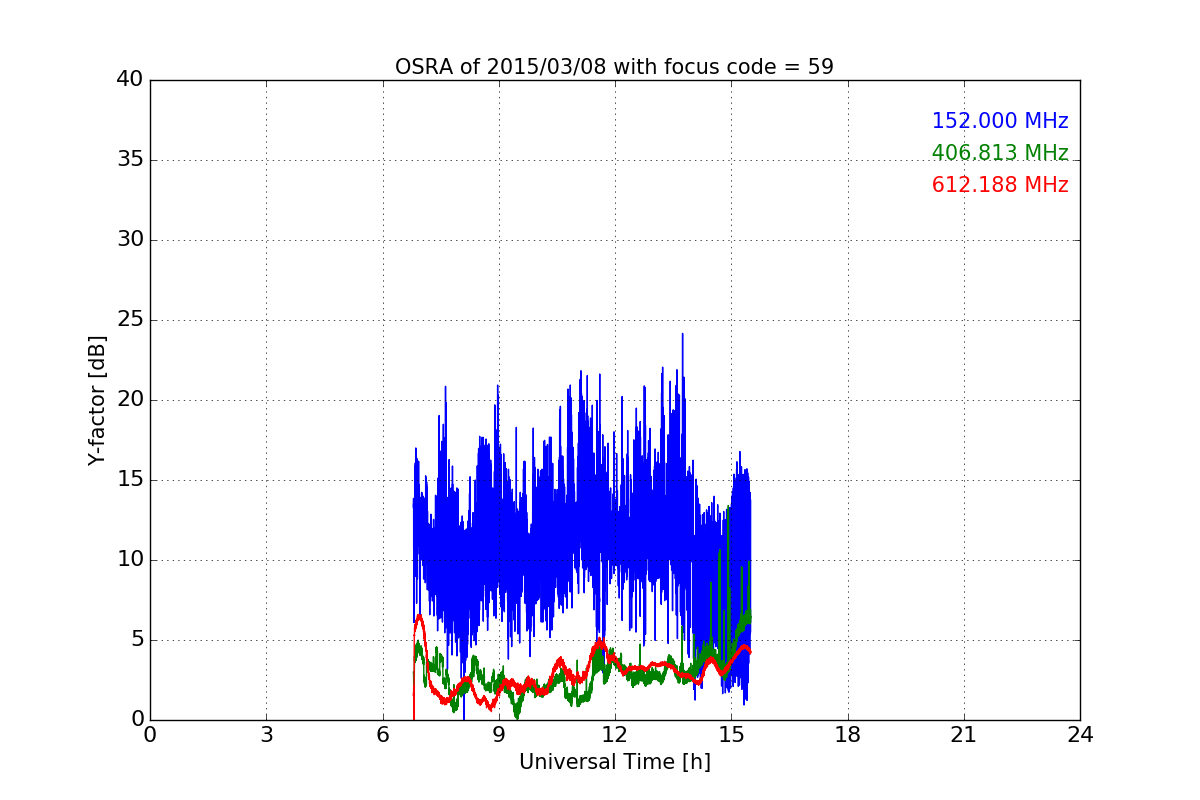Screen dimensions: 1200x800
Task: Click x-axis tick label 9
Action: coord(499,735)
